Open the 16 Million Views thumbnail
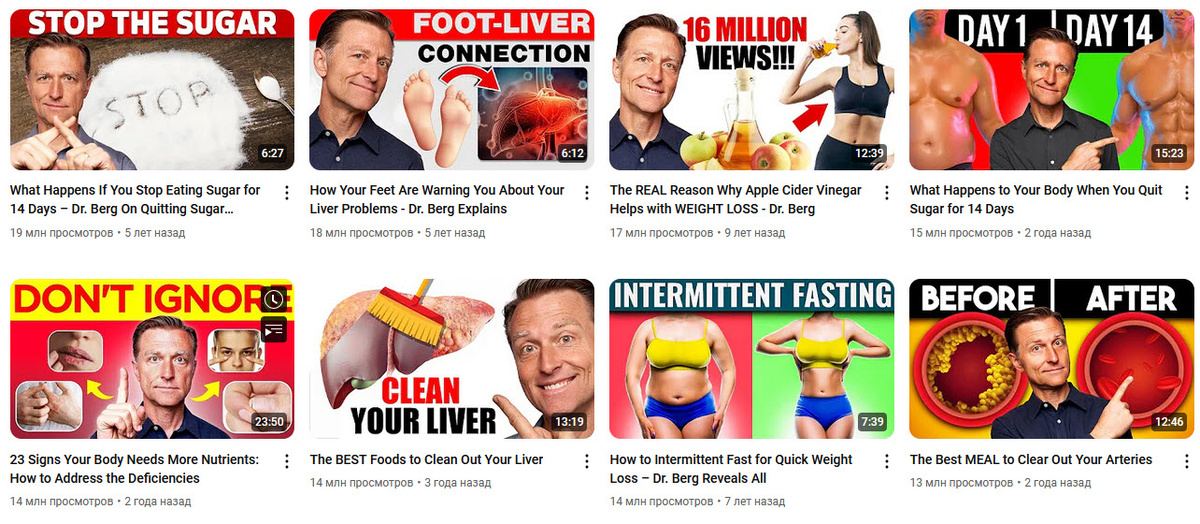 [752, 90]
